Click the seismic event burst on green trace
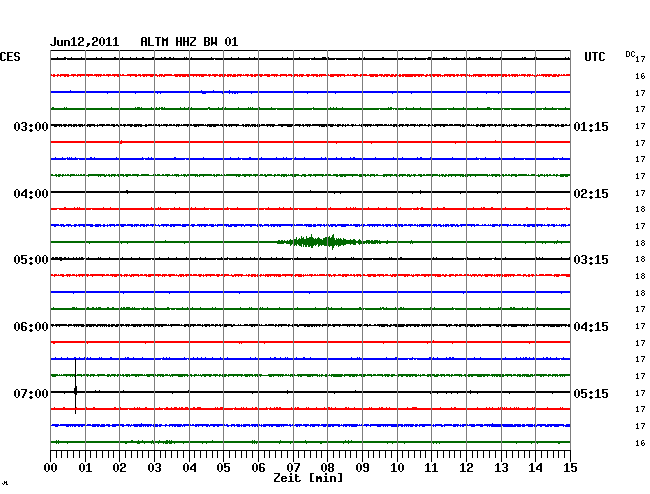The image size is (650, 494). click(332, 242)
